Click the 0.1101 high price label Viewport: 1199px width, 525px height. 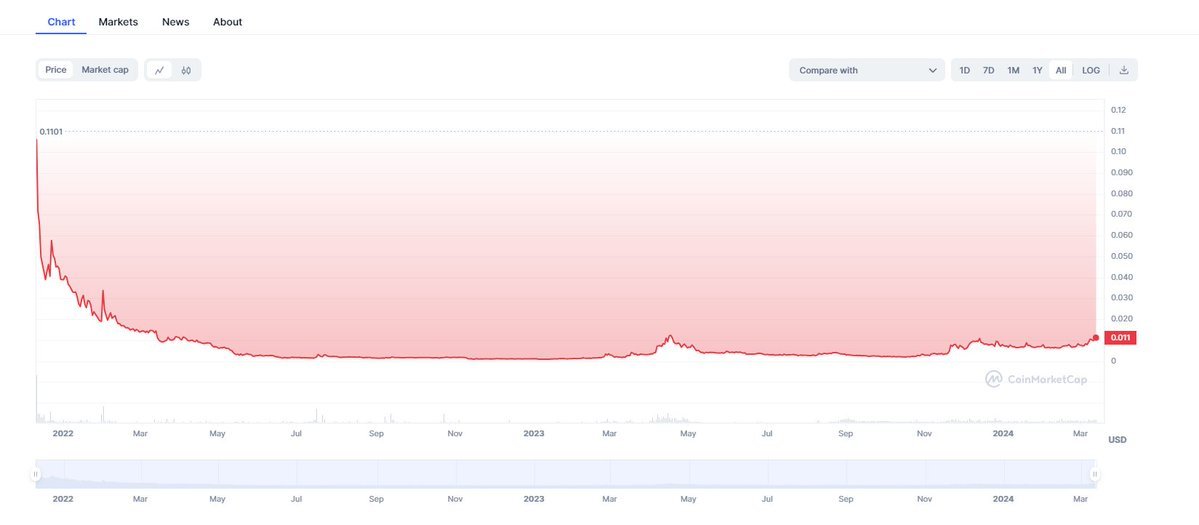tap(50, 132)
